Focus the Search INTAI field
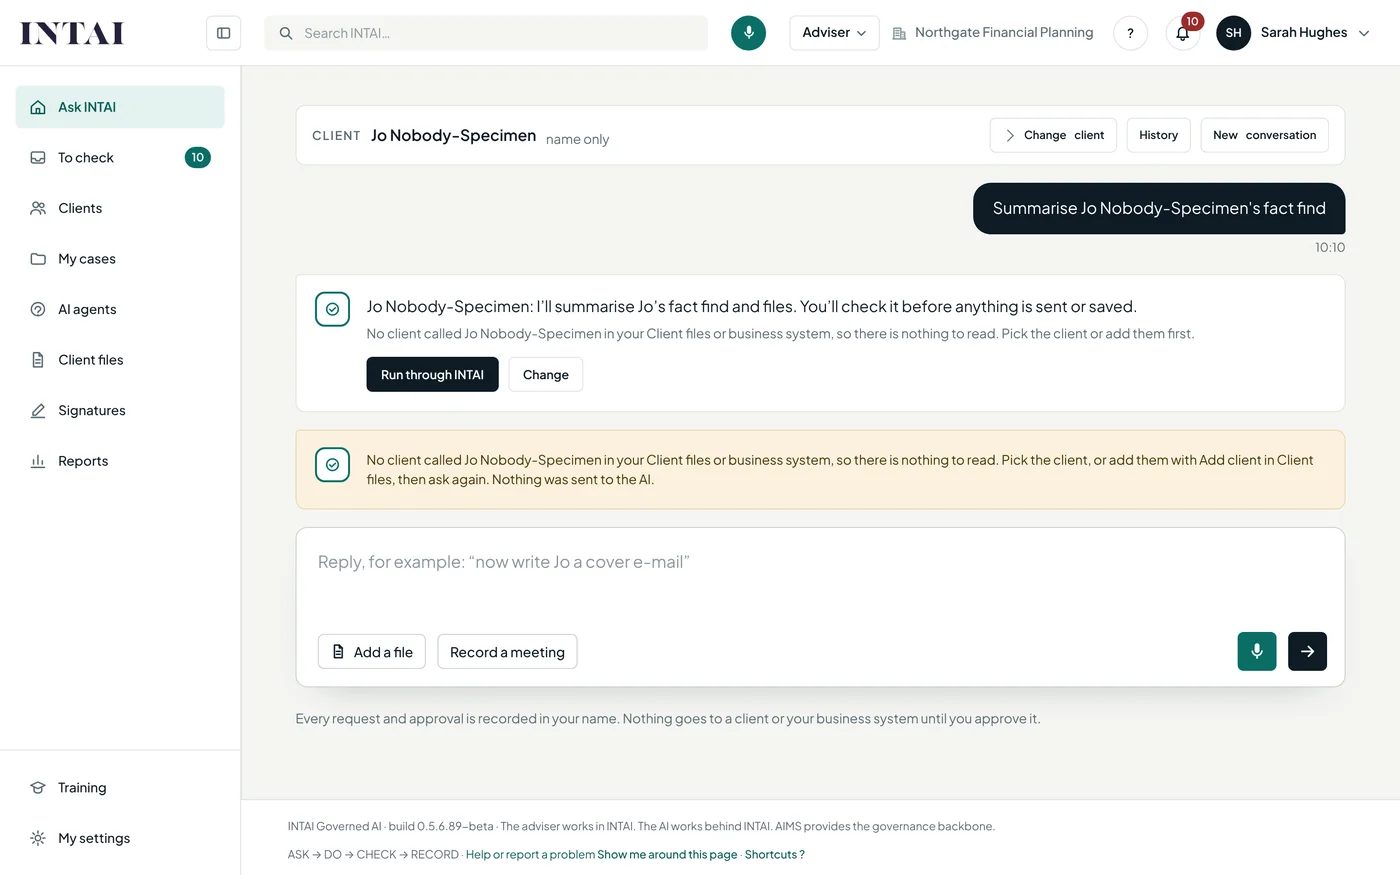1400x875 pixels. pos(486,33)
